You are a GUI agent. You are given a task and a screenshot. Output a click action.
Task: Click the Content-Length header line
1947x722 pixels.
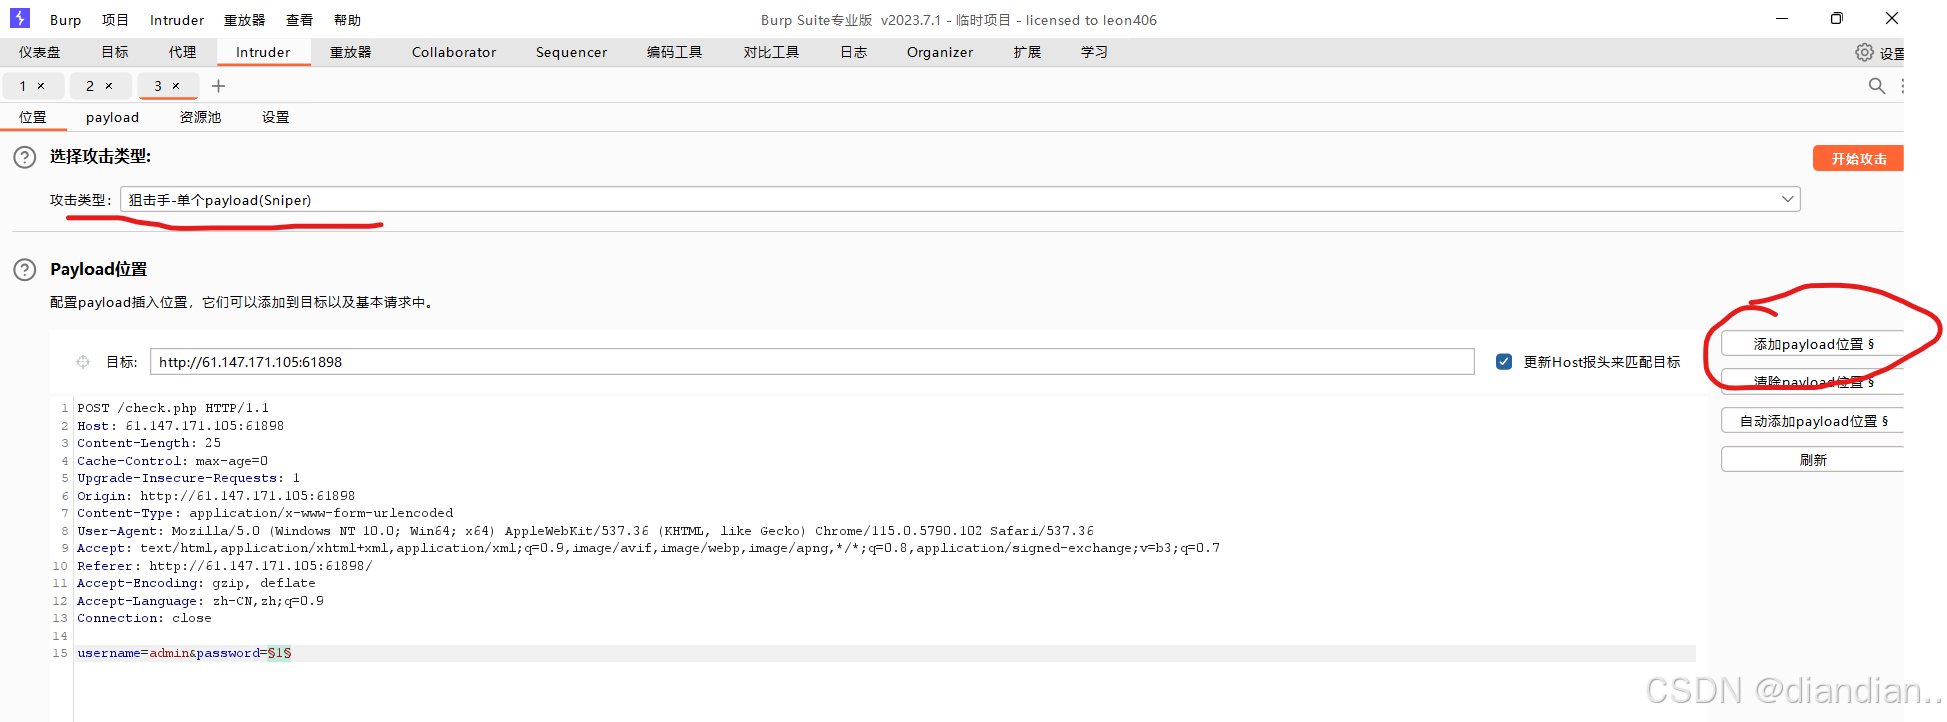149,443
